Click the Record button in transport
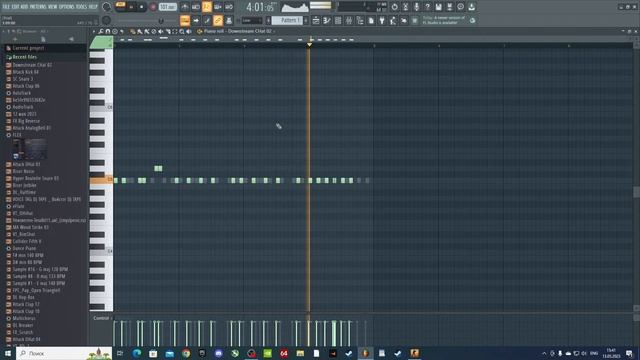Viewport: 640px width, 360px height. tap(153, 7)
